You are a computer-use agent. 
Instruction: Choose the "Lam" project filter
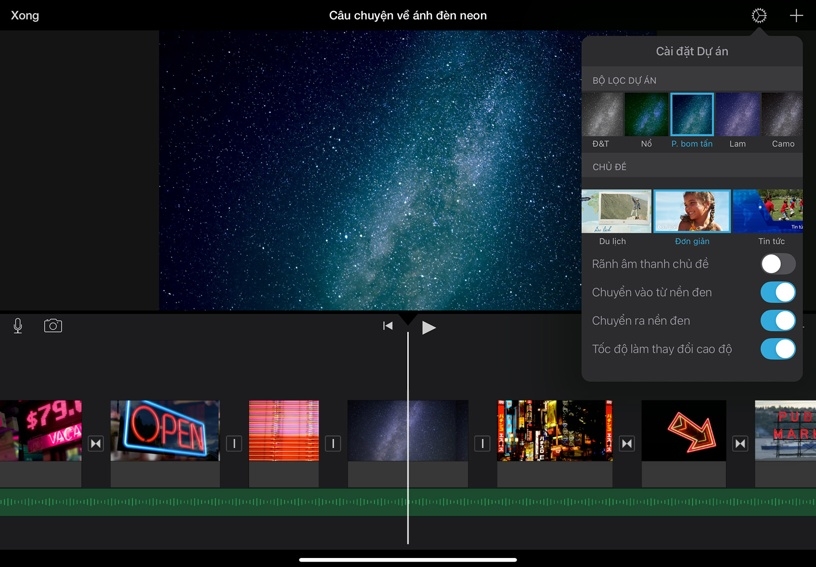[x=738, y=115]
